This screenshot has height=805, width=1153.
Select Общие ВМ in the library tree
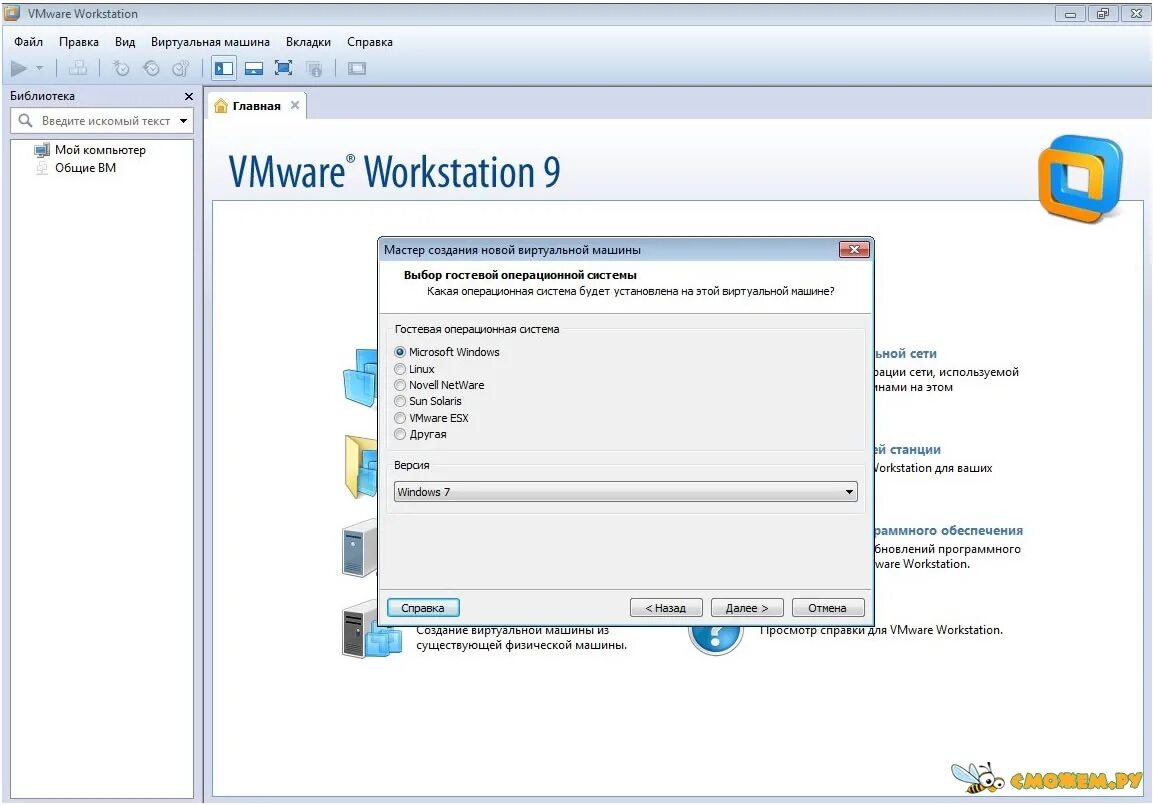tap(85, 168)
